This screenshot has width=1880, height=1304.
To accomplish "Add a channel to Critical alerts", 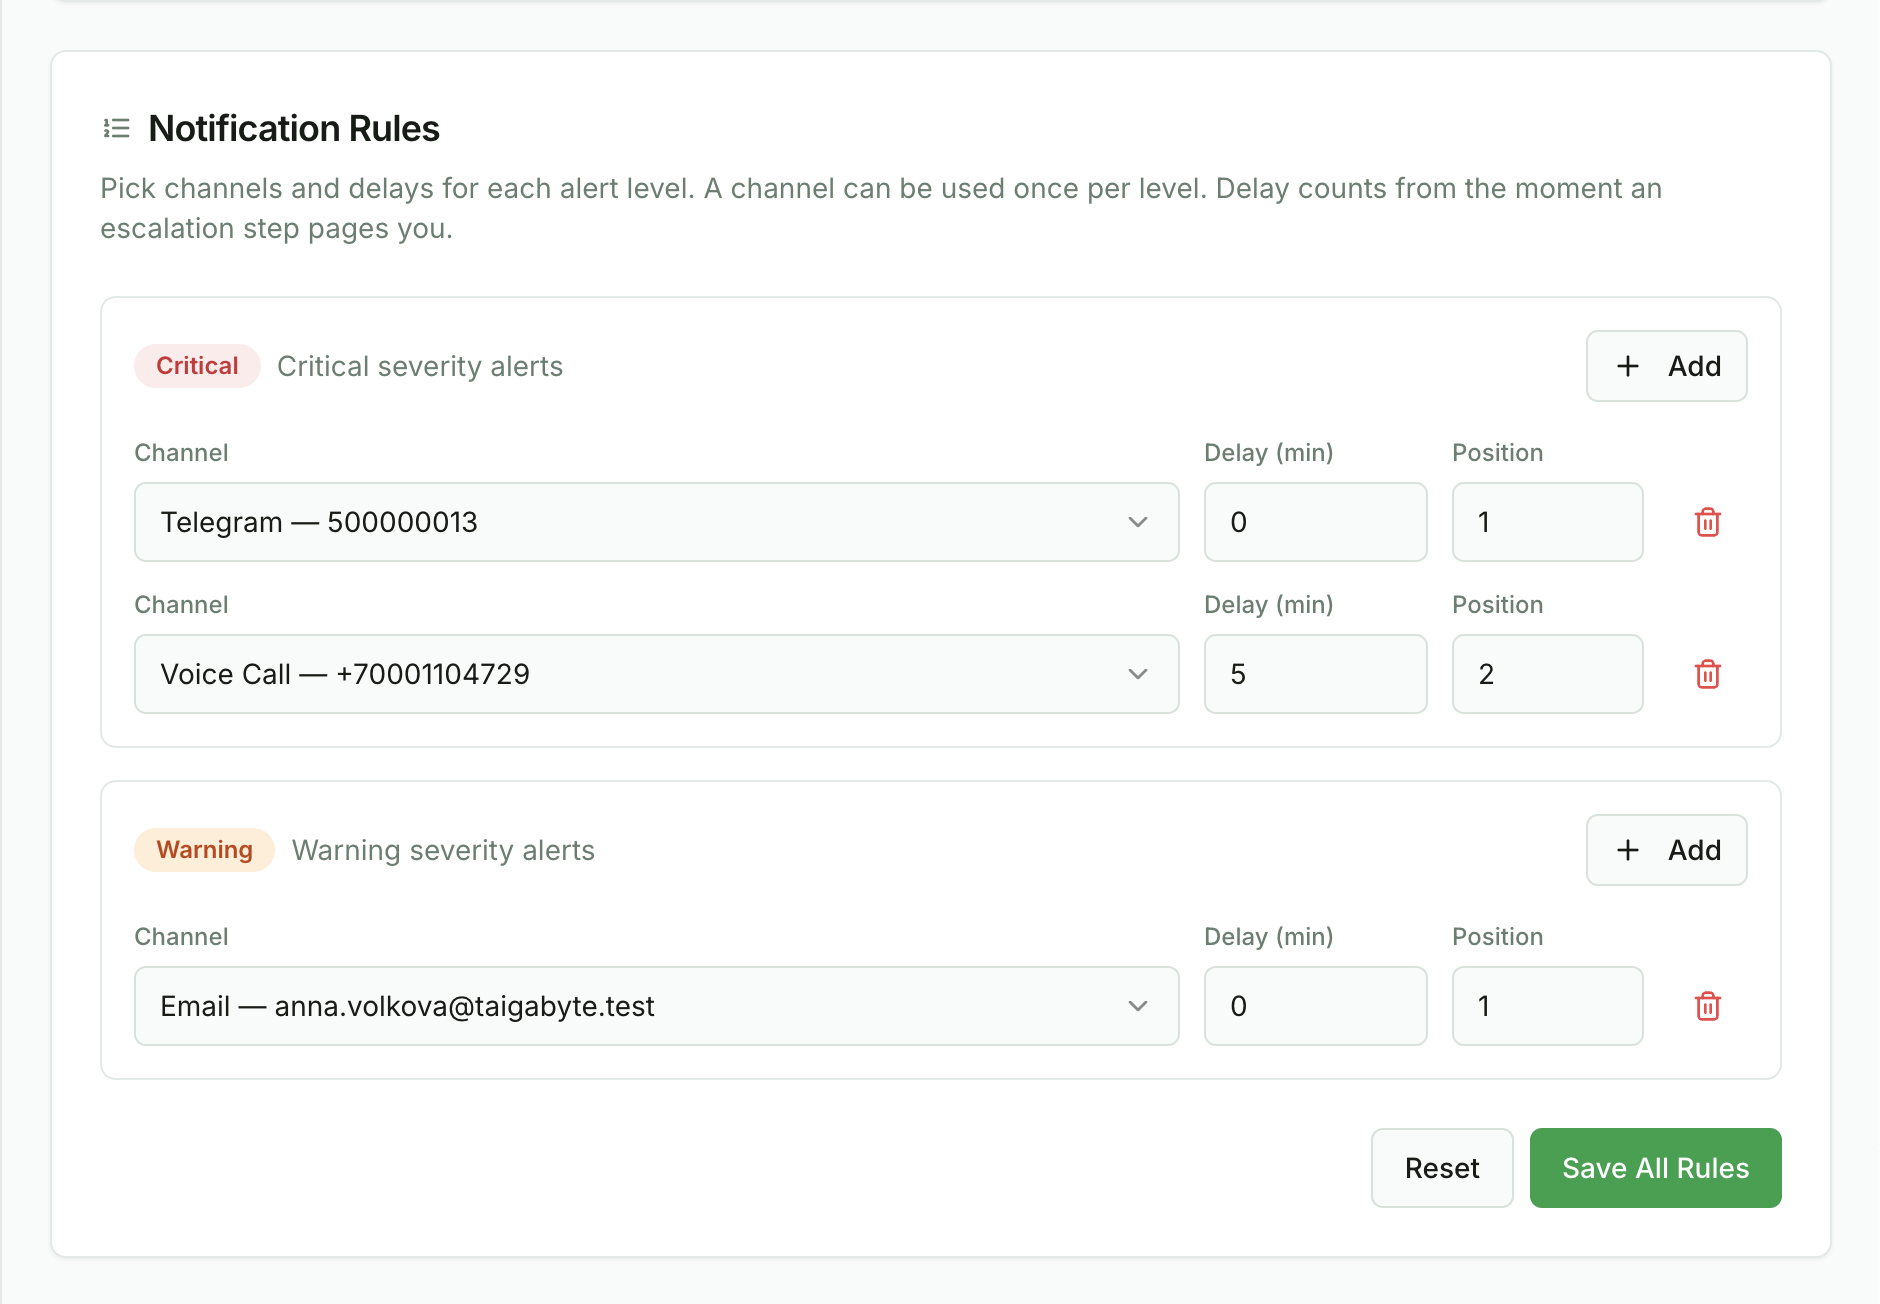I will (1666, 366).
